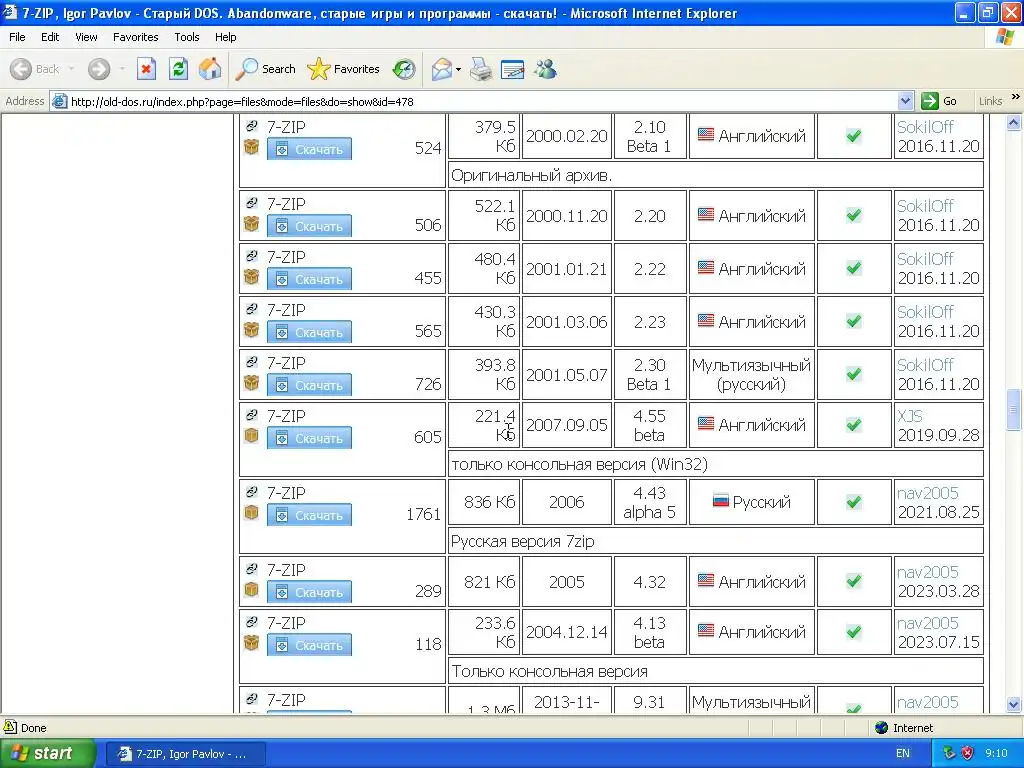Viewport: 1024px width, 768px height.
Task: Click the package box icon in 4.13 beta row
Action: (251, 642)
